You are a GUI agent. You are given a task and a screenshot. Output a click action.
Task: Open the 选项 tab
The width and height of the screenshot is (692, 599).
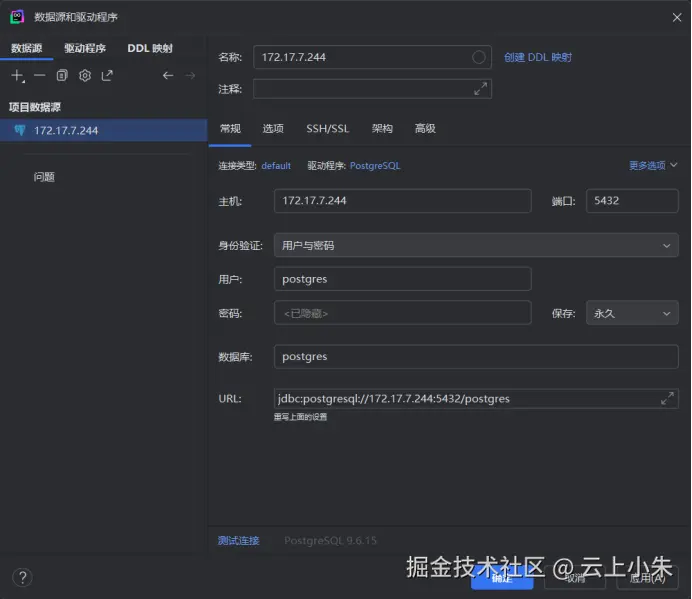tap(273, 128)
